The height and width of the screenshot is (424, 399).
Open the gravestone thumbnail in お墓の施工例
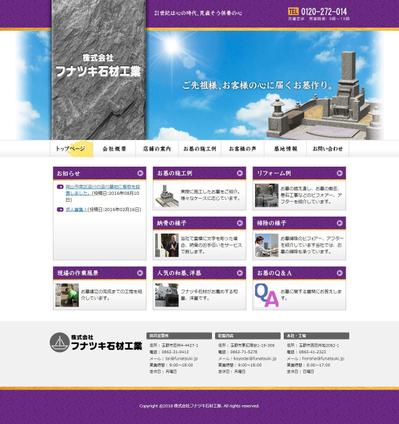pos(167,195)
